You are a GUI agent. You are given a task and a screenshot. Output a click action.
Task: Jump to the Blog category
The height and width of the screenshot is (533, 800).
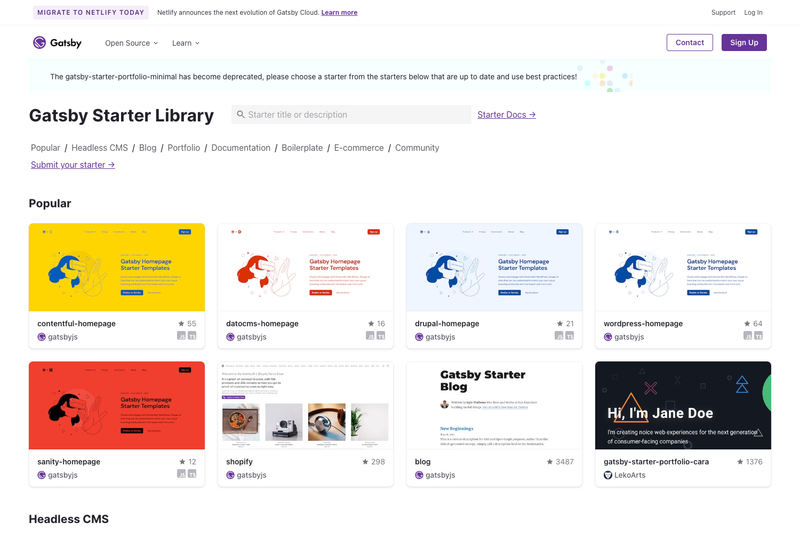[147, 148]
